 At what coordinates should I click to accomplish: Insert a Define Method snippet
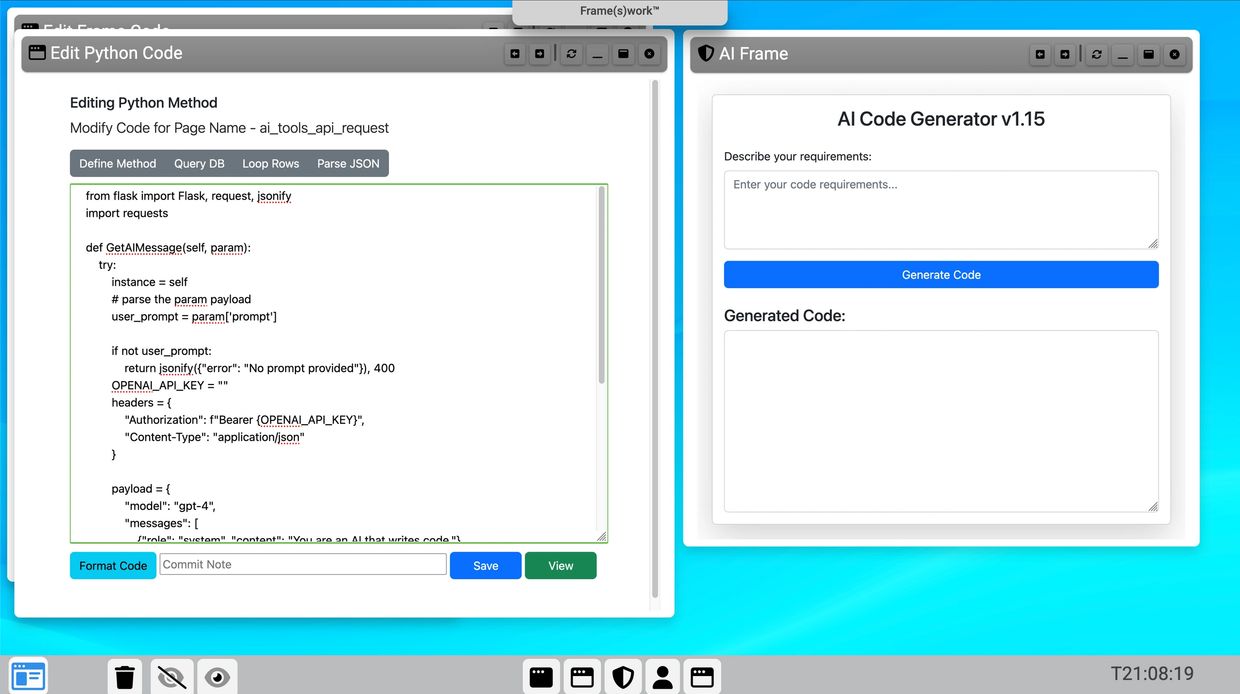click(x=118, y=163)
